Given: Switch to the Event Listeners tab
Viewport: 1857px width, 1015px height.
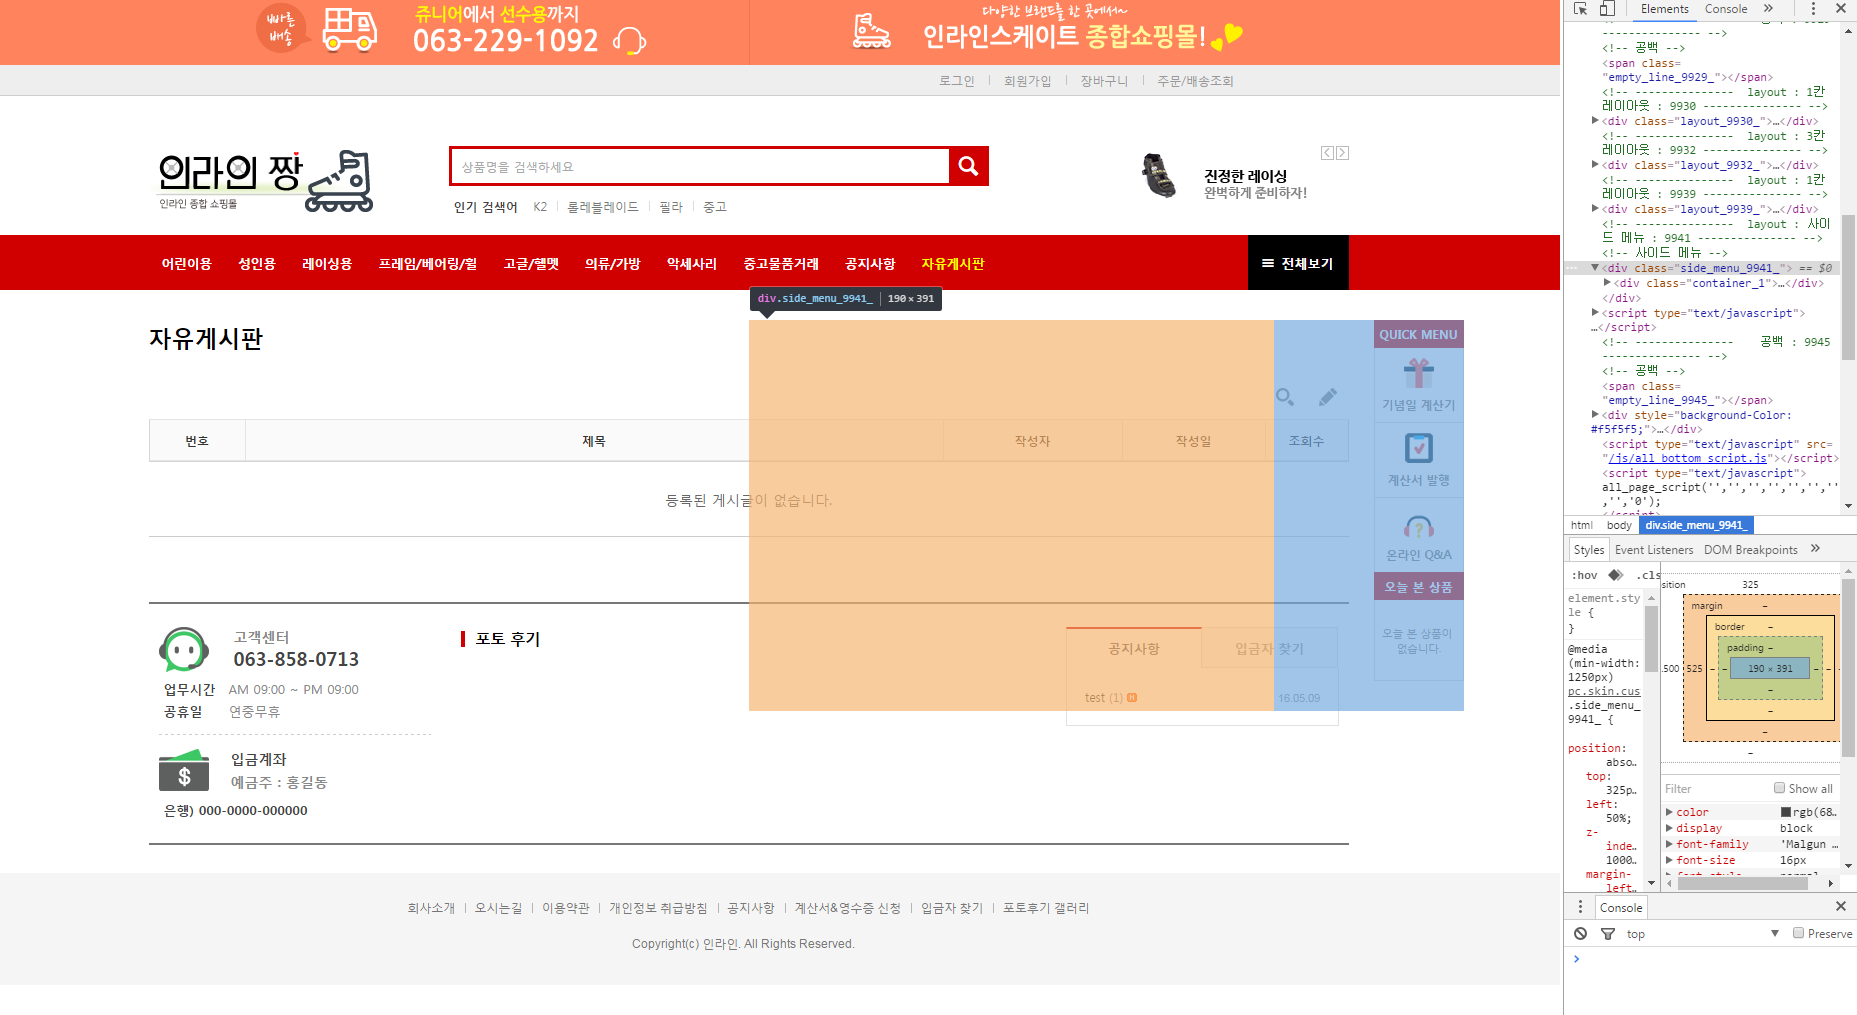Looking at the screenshot, I should (x=1654, y=550).
